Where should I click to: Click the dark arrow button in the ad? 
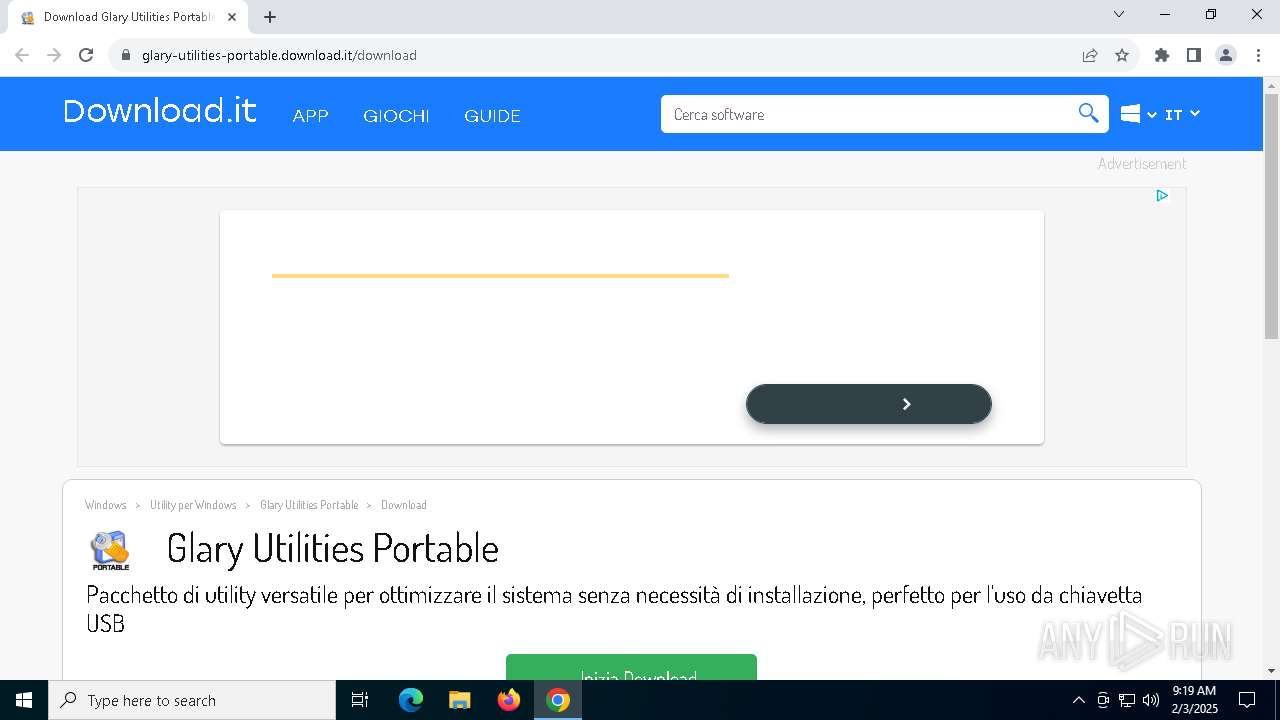(868, 404)
